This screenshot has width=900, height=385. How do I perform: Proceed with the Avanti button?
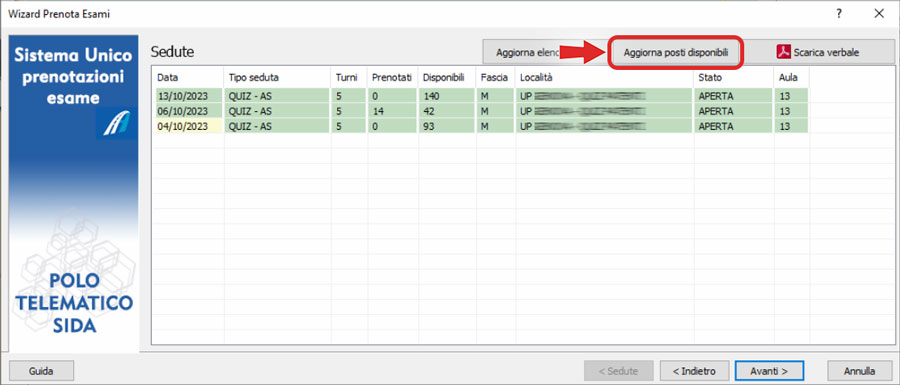pos(769,371)
